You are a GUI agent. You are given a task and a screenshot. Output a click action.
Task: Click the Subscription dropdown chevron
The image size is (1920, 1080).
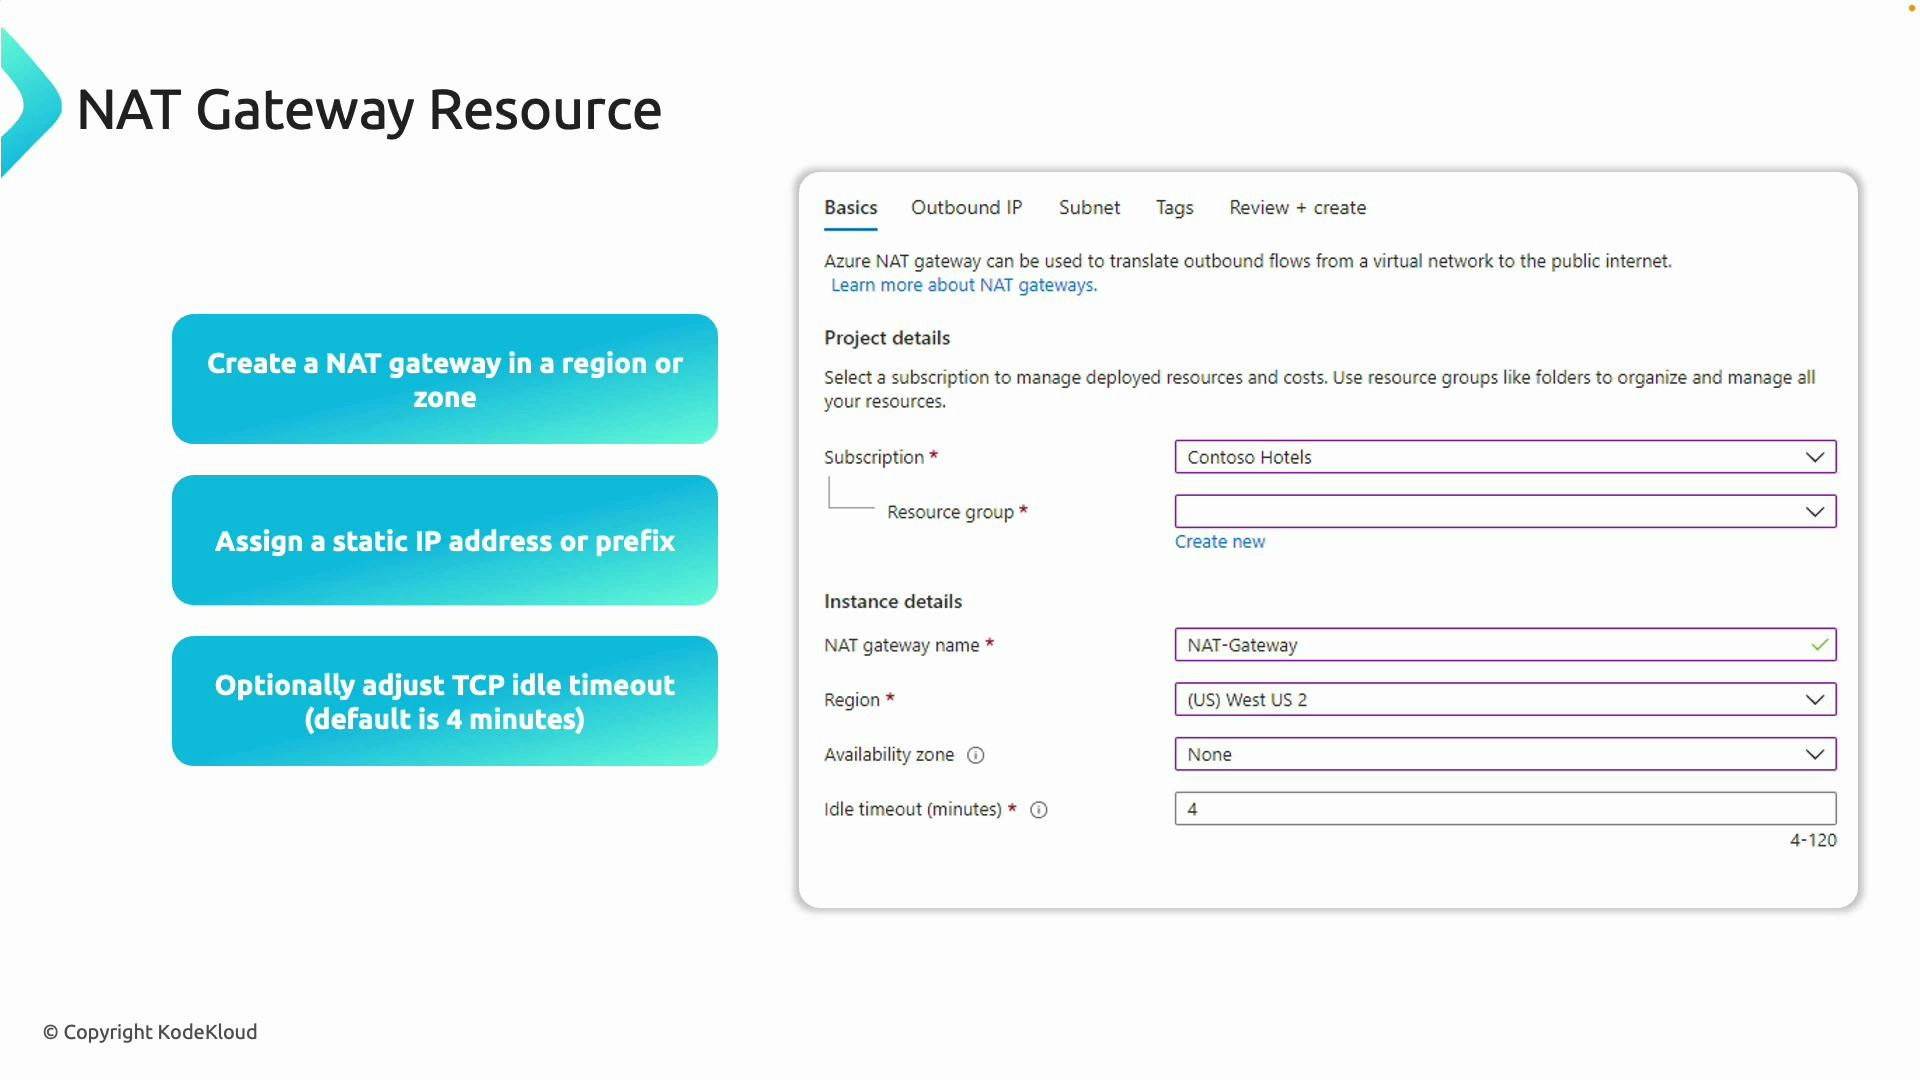click(1815, 457)
